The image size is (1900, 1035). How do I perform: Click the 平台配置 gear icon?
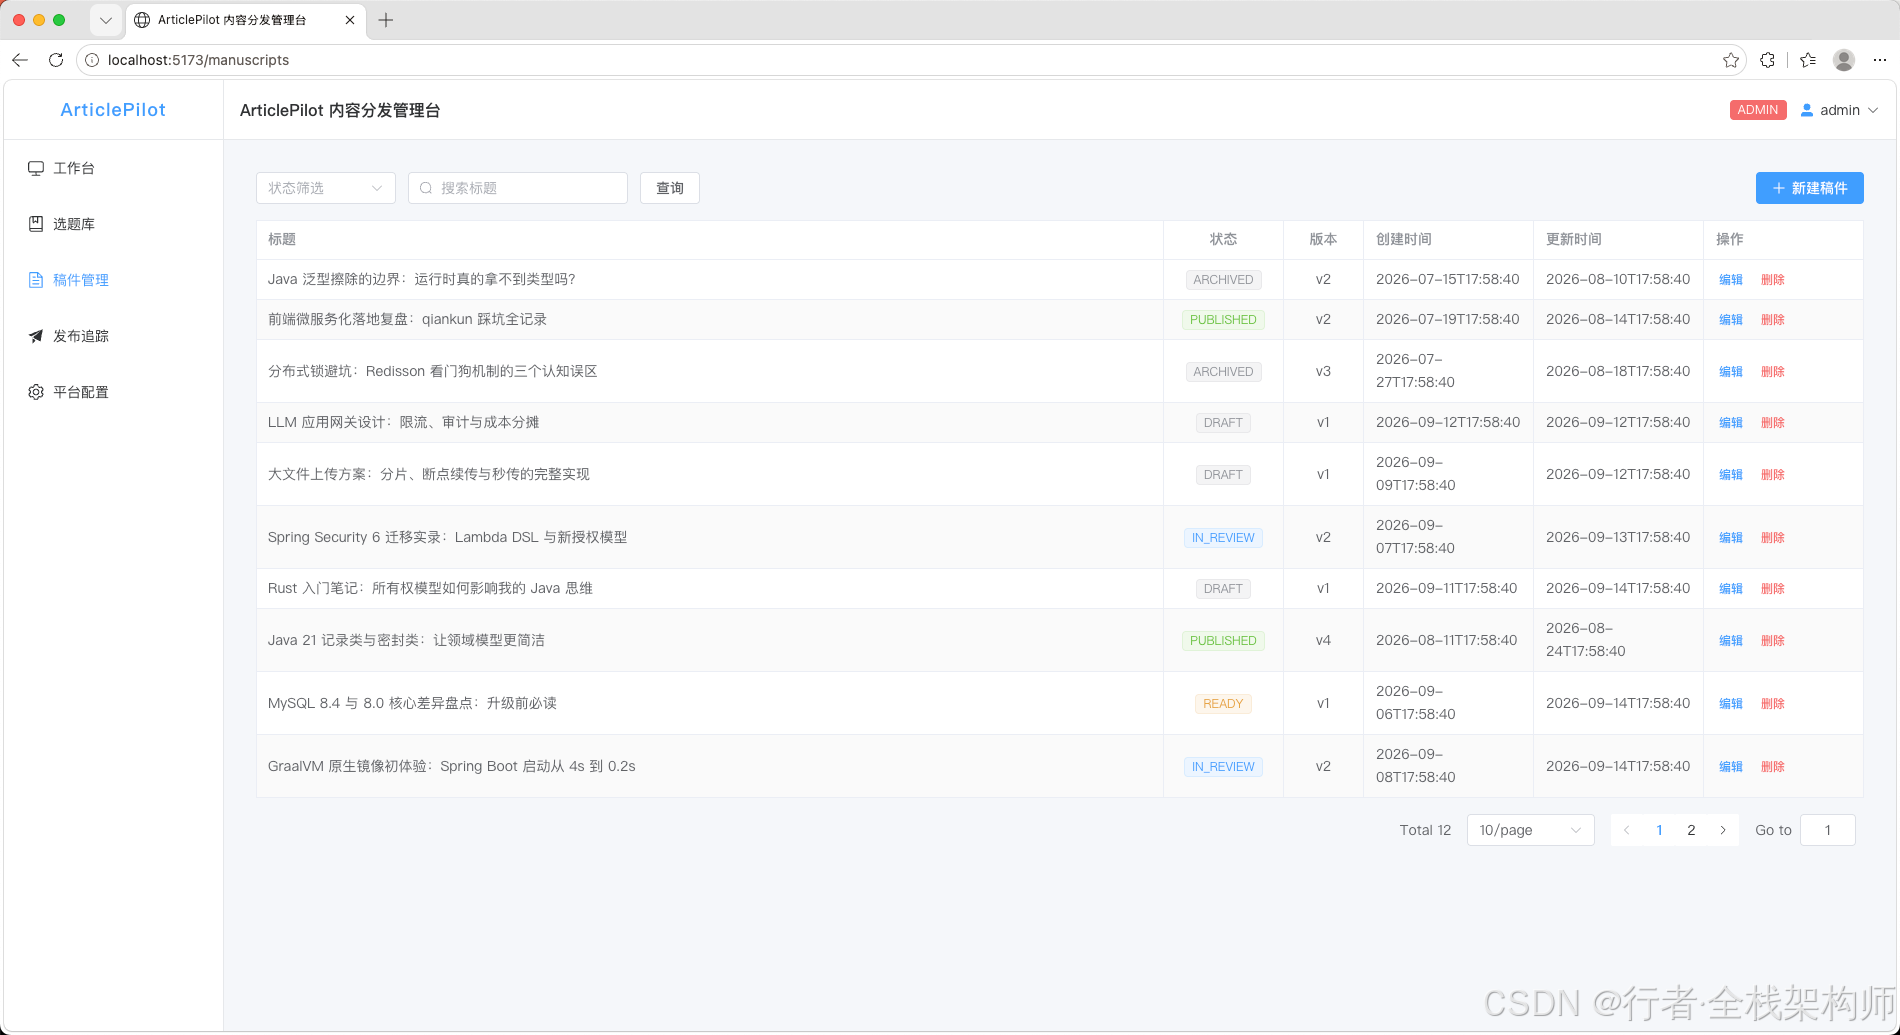pos(36,392)
